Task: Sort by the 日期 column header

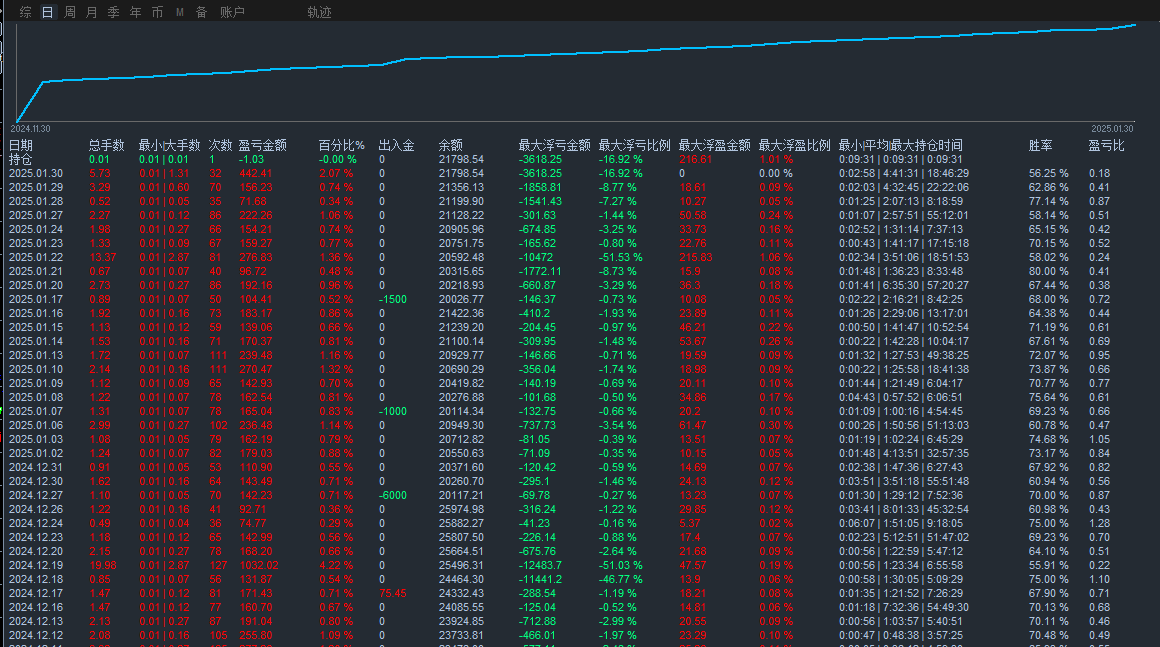Action: [21, 145]
